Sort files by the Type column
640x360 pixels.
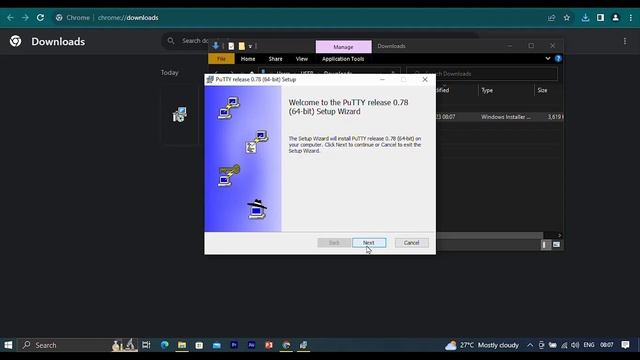(487, 90)
